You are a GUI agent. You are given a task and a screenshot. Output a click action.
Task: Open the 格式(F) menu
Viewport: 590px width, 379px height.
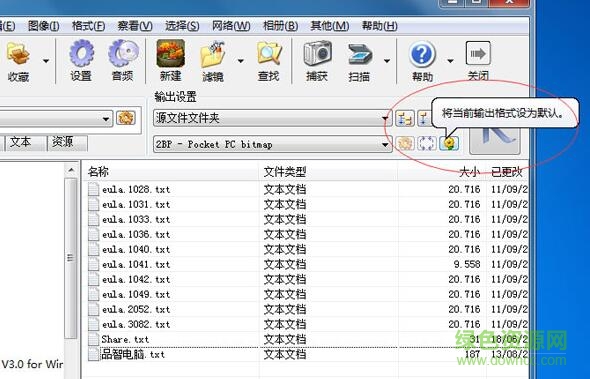pyautogui.click(x=88, y=26)
